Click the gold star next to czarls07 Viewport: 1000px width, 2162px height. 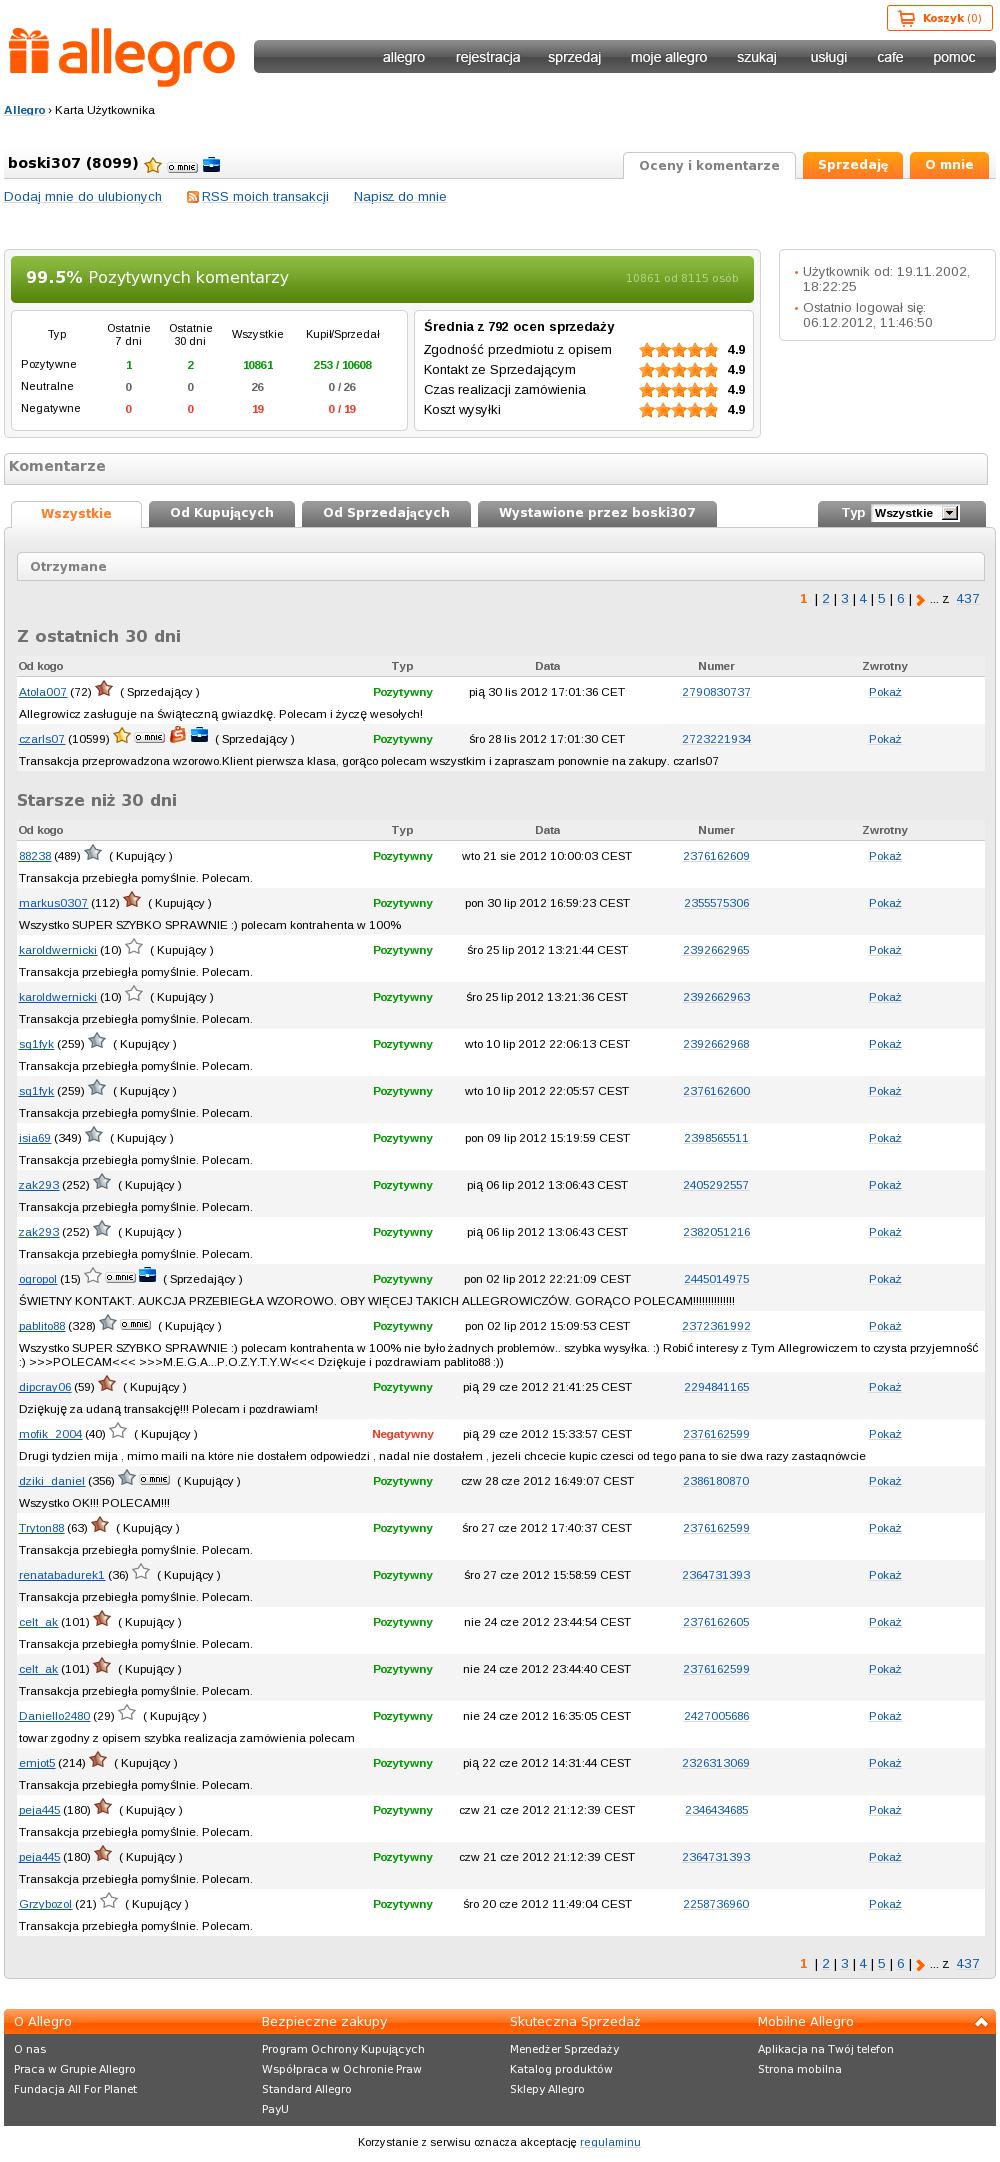coord(122,736)
